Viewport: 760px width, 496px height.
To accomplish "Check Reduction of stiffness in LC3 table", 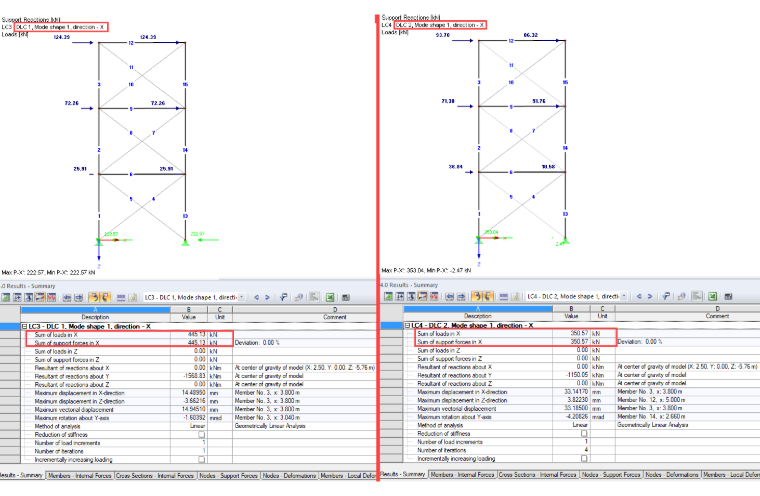I will point(202,434).
